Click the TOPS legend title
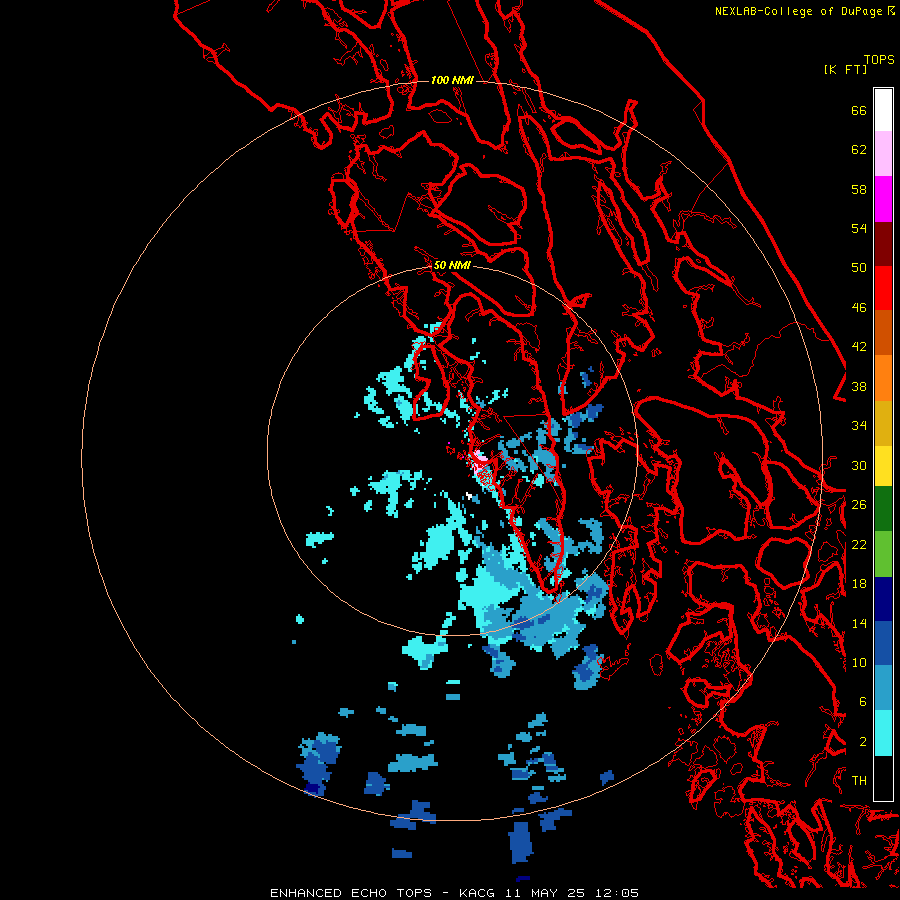The height and width of the screenshot is (900, 900). click(879, 59)
